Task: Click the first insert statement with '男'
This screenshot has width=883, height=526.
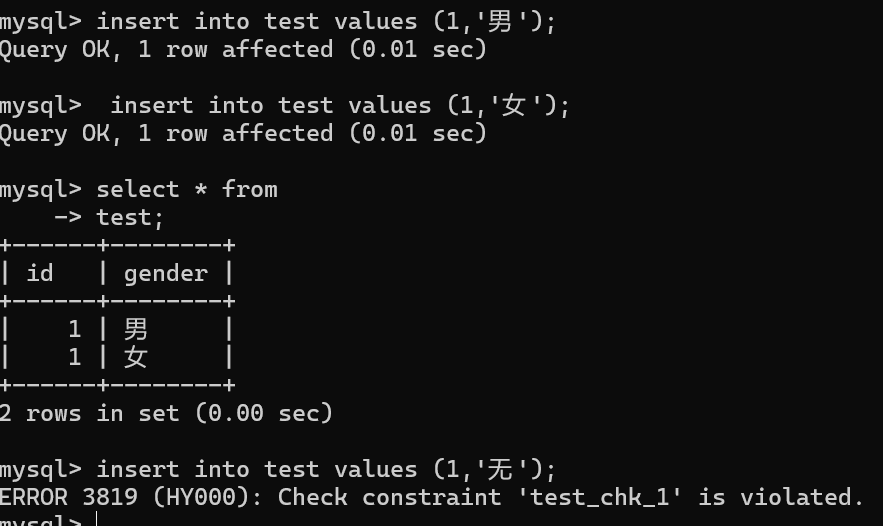Action: tap(326, 21)
